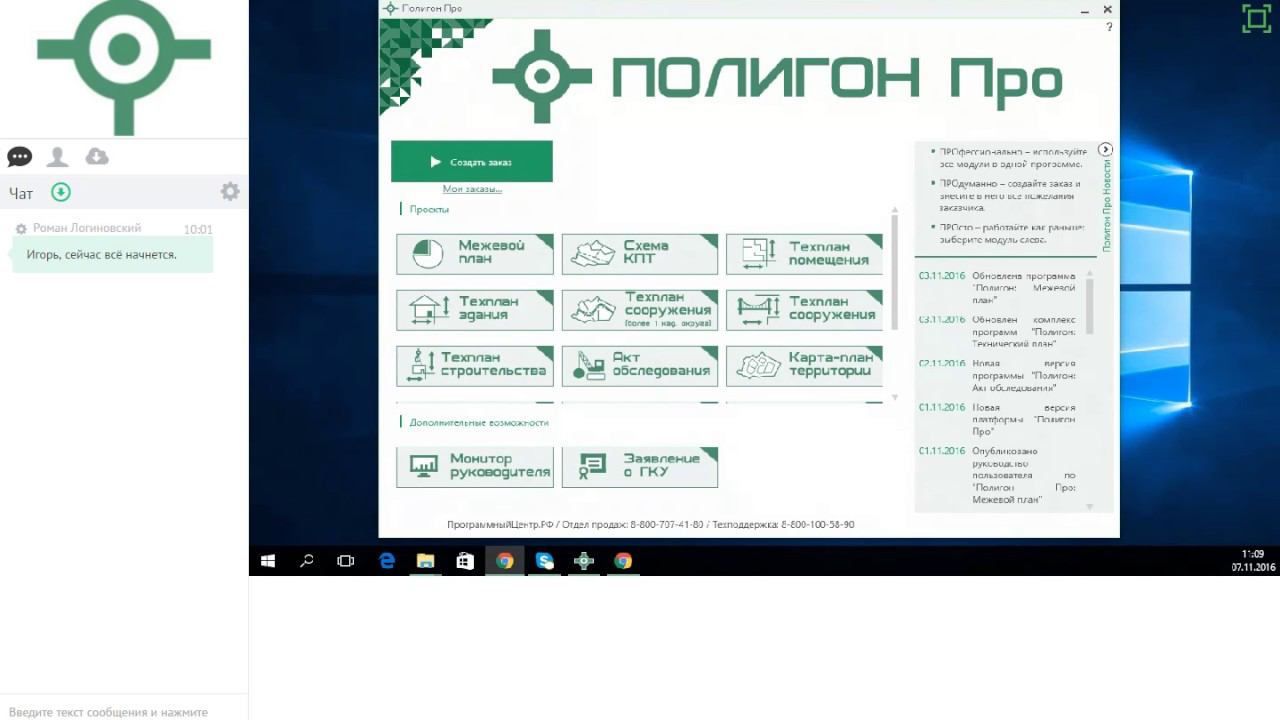Click the projects list scroll-up arrow
Viewport: 1280px width, 720px height.
893,210
